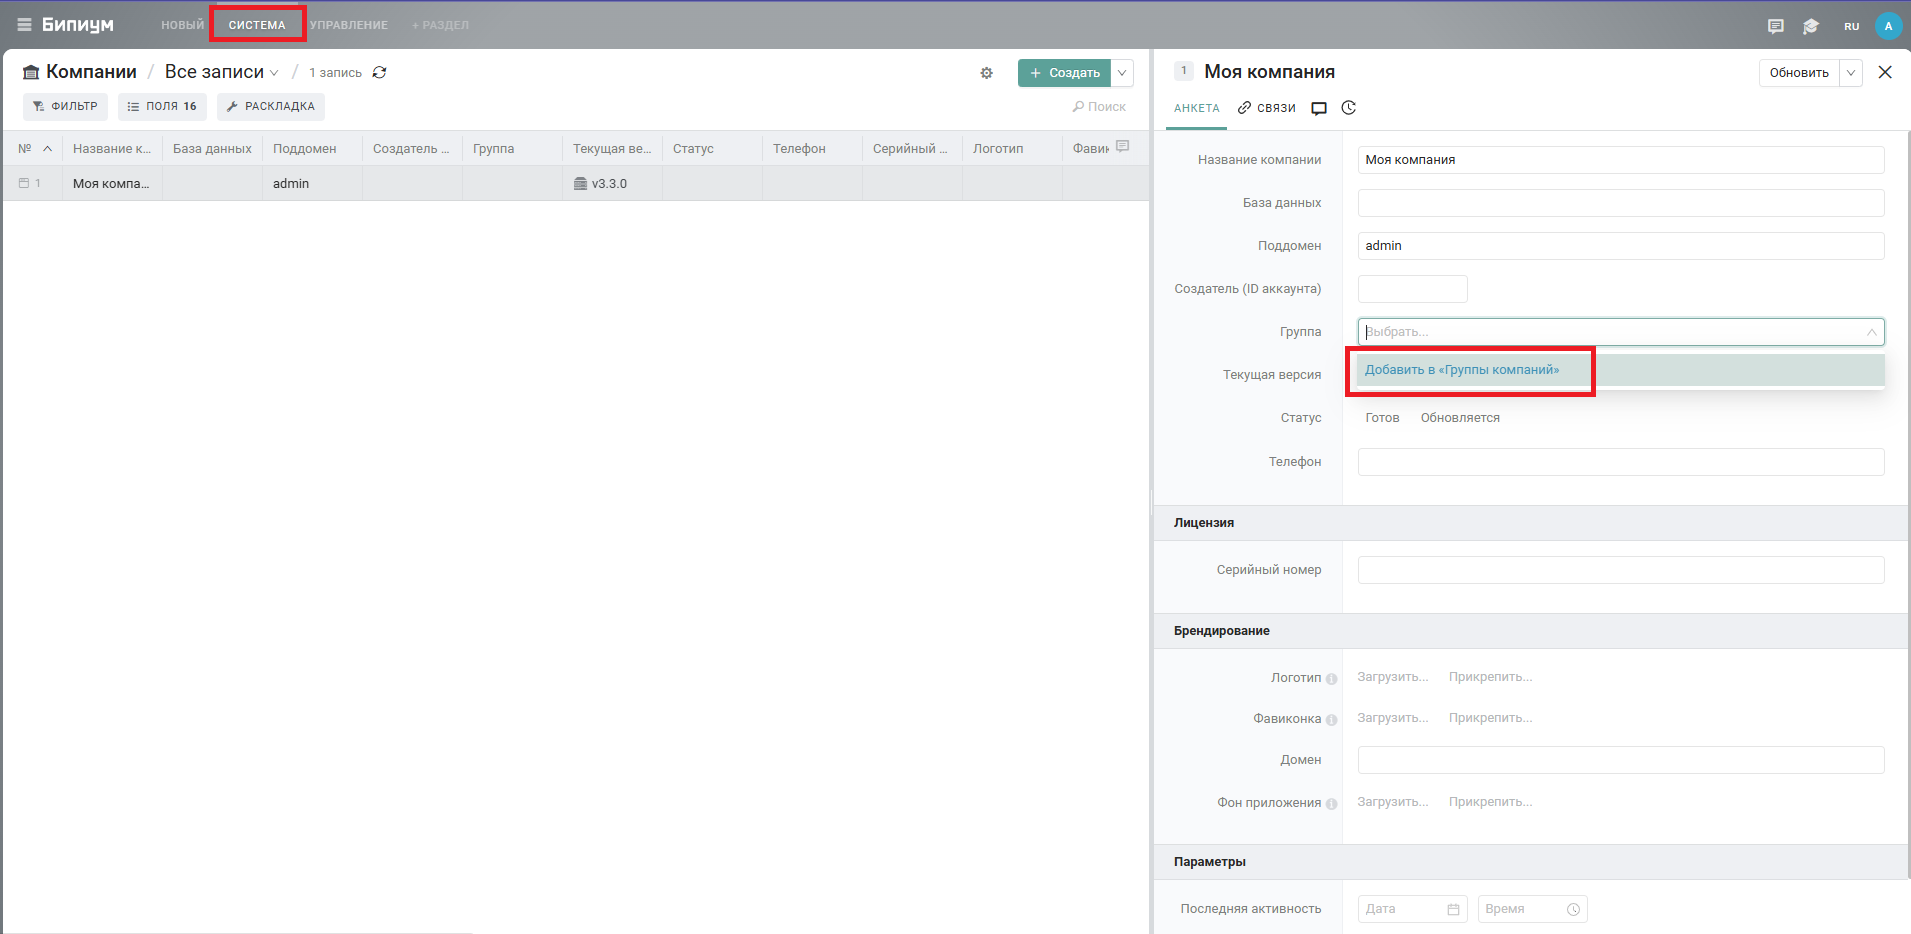Screen dimensions: 1911x934
Task: Upload favicon via Фавиконка Загрузить
Action: tap(1392, 718)
